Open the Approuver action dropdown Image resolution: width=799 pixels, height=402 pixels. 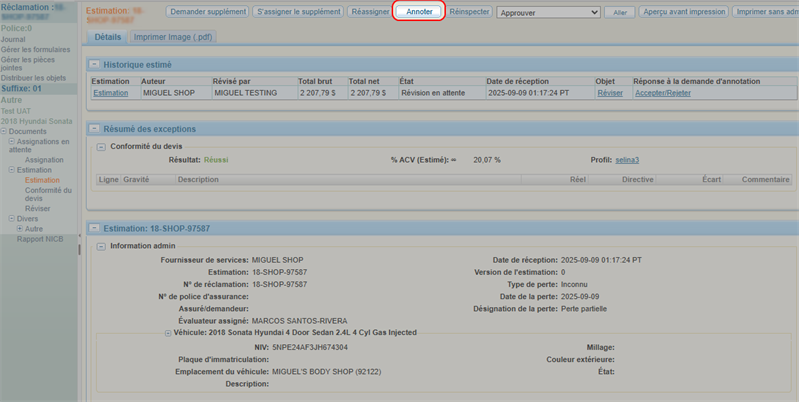(x=548, y=13)
